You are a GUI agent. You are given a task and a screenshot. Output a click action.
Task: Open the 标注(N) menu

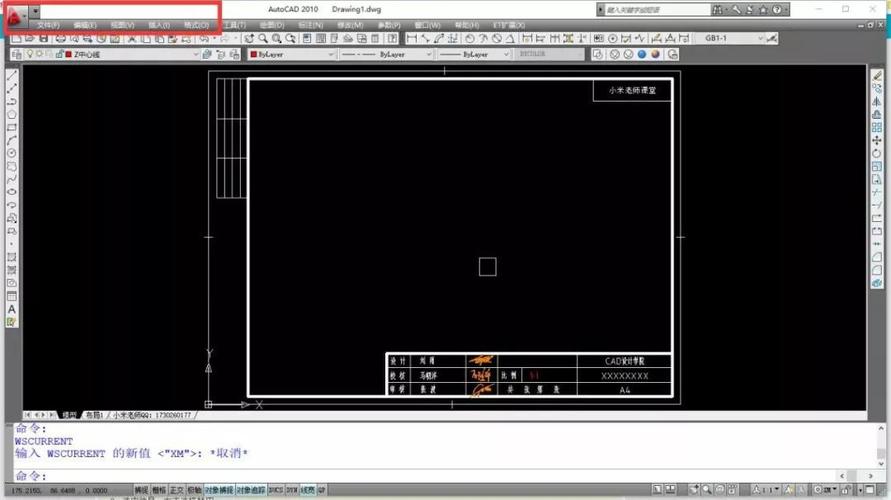310,26
